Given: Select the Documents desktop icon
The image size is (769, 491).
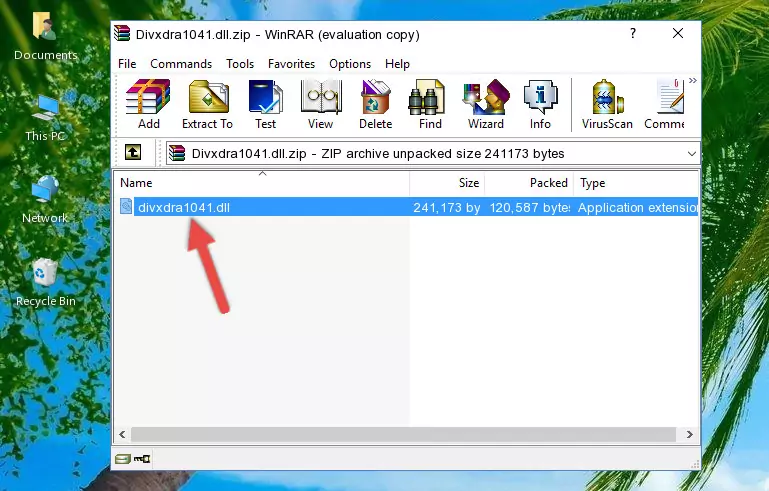Looking at the screenshot, I should tap(46, 37).
